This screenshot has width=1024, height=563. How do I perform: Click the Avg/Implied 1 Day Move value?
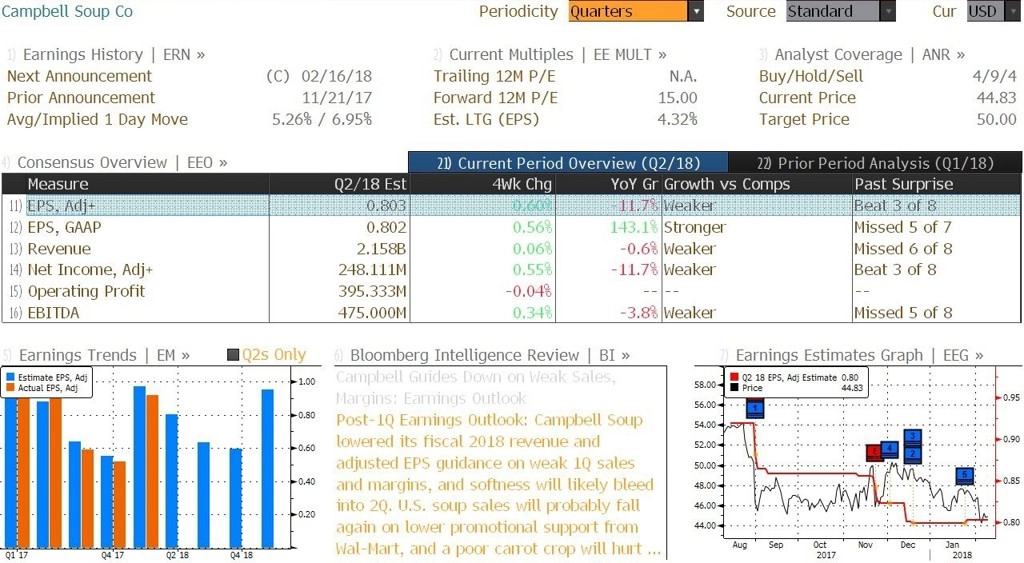pyautogui.click(x=322, y=120)
